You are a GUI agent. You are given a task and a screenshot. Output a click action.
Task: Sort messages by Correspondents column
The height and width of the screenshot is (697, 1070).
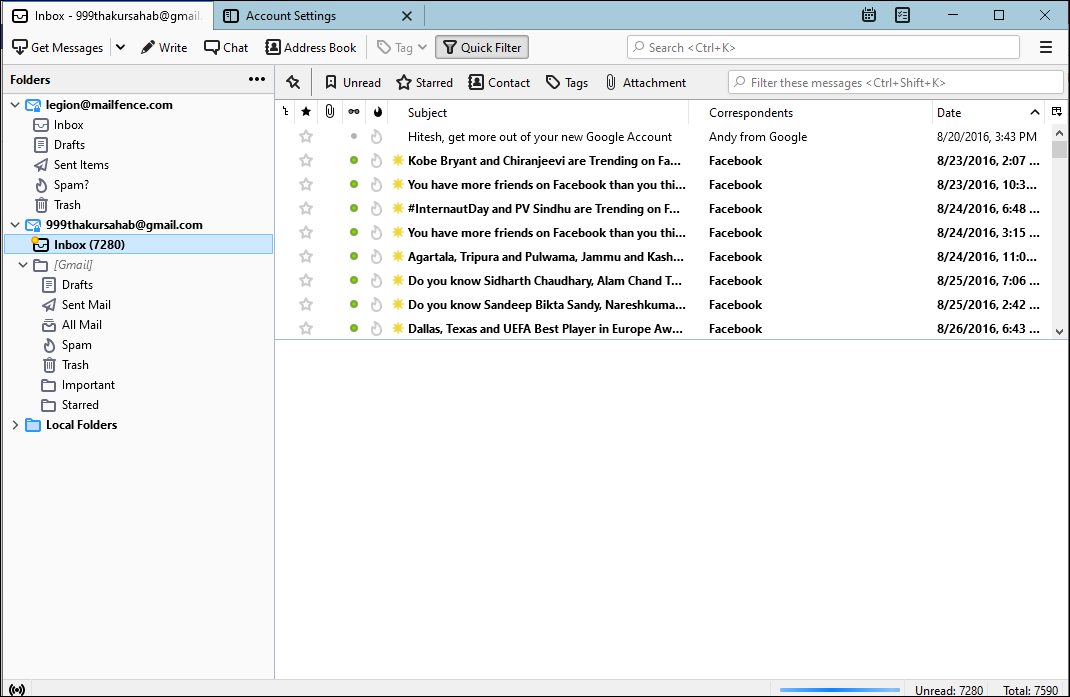click(x=810, y=113)
